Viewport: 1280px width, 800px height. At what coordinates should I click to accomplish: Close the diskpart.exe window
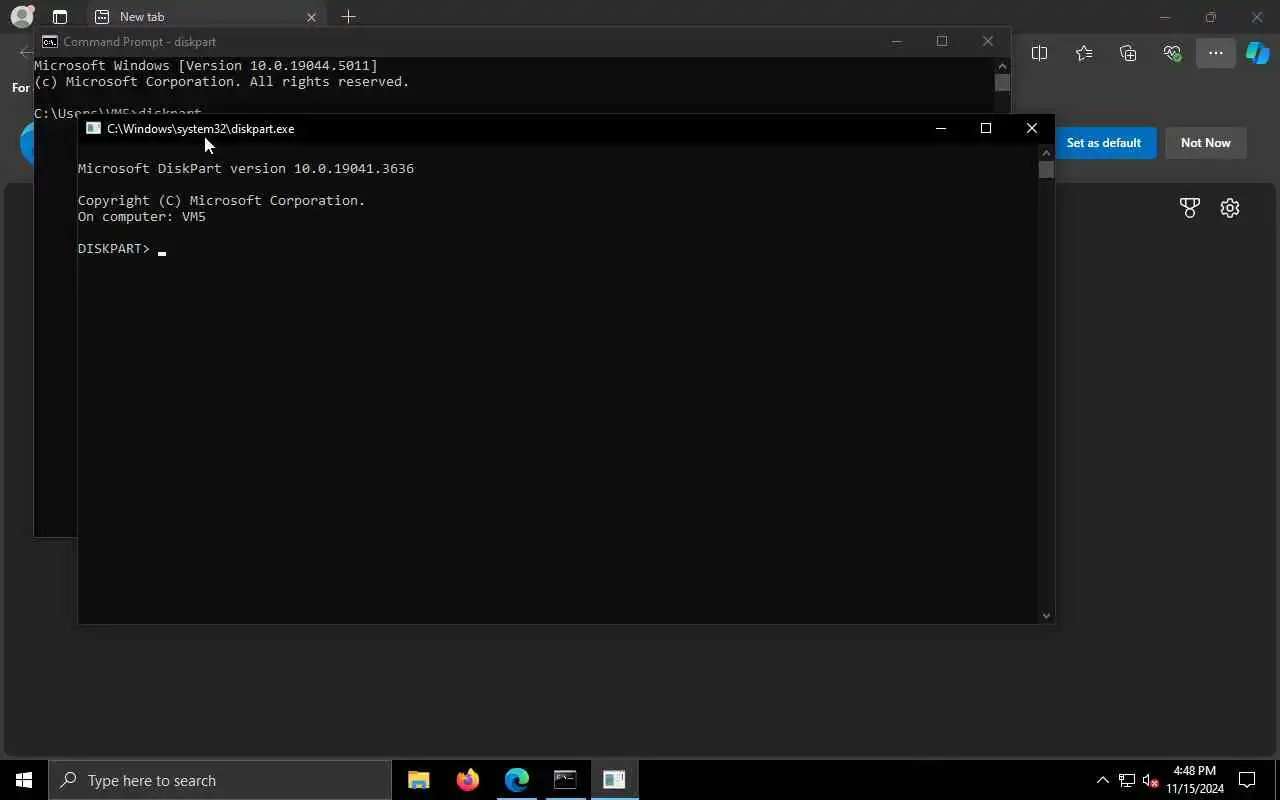tap(1032, 128)
